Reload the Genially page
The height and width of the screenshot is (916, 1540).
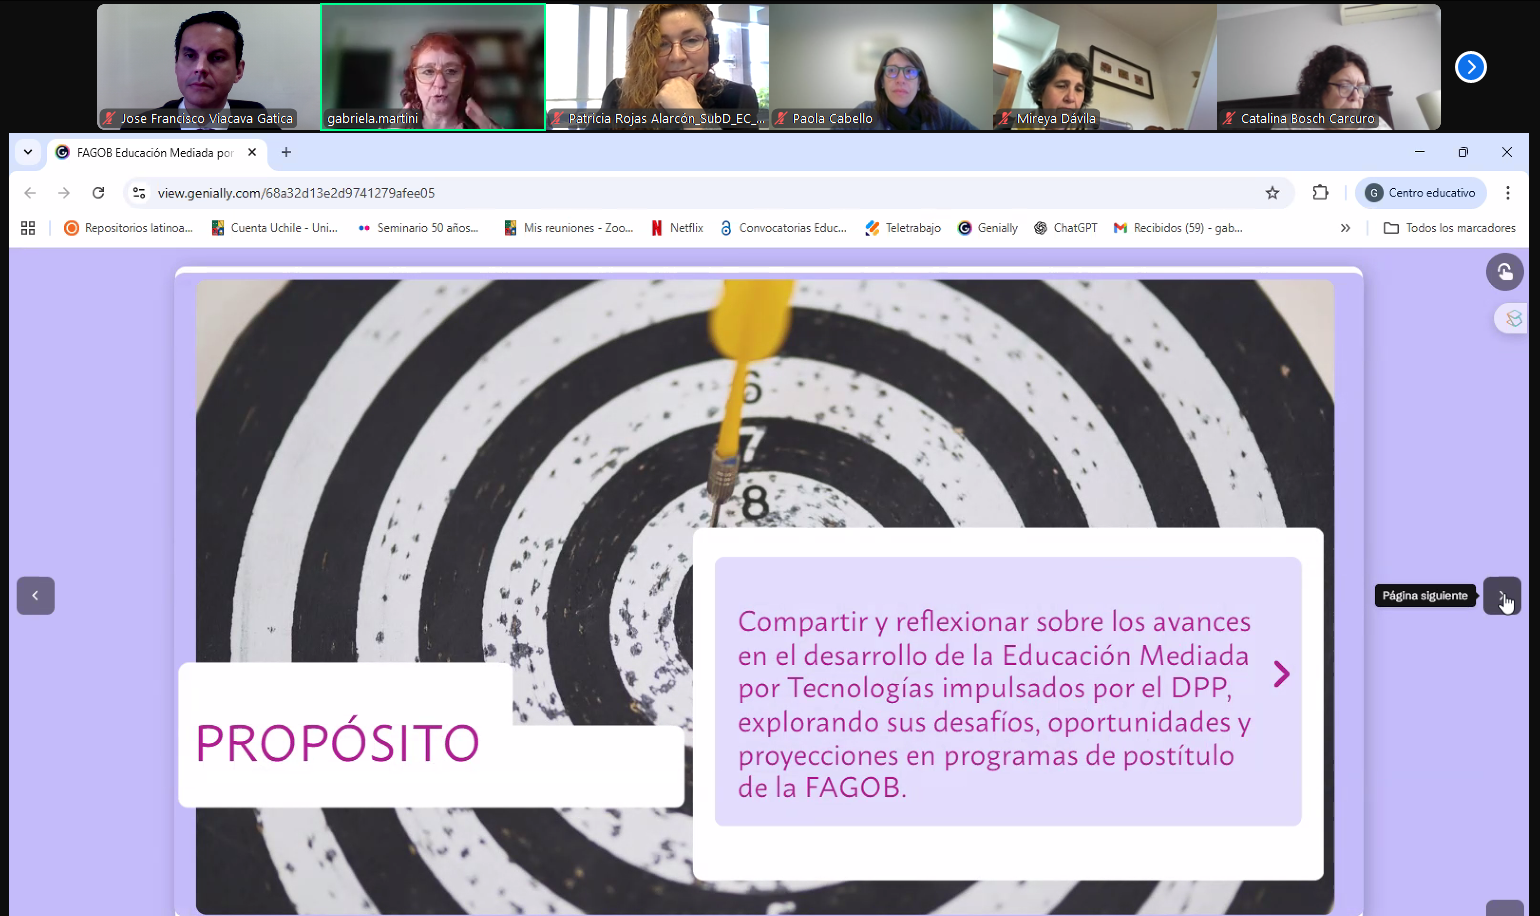coord(98,193)
